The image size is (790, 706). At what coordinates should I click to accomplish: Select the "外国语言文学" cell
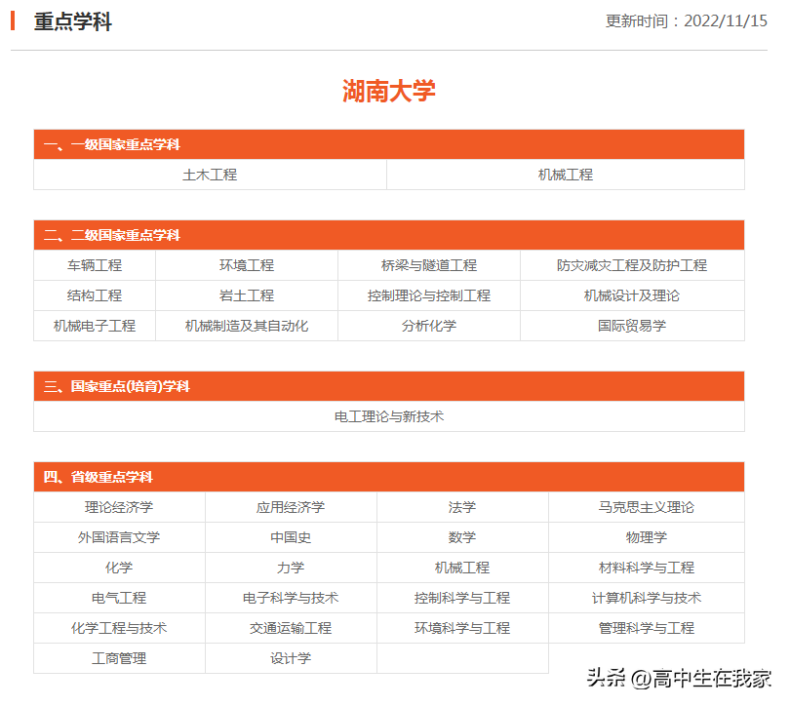119,538
